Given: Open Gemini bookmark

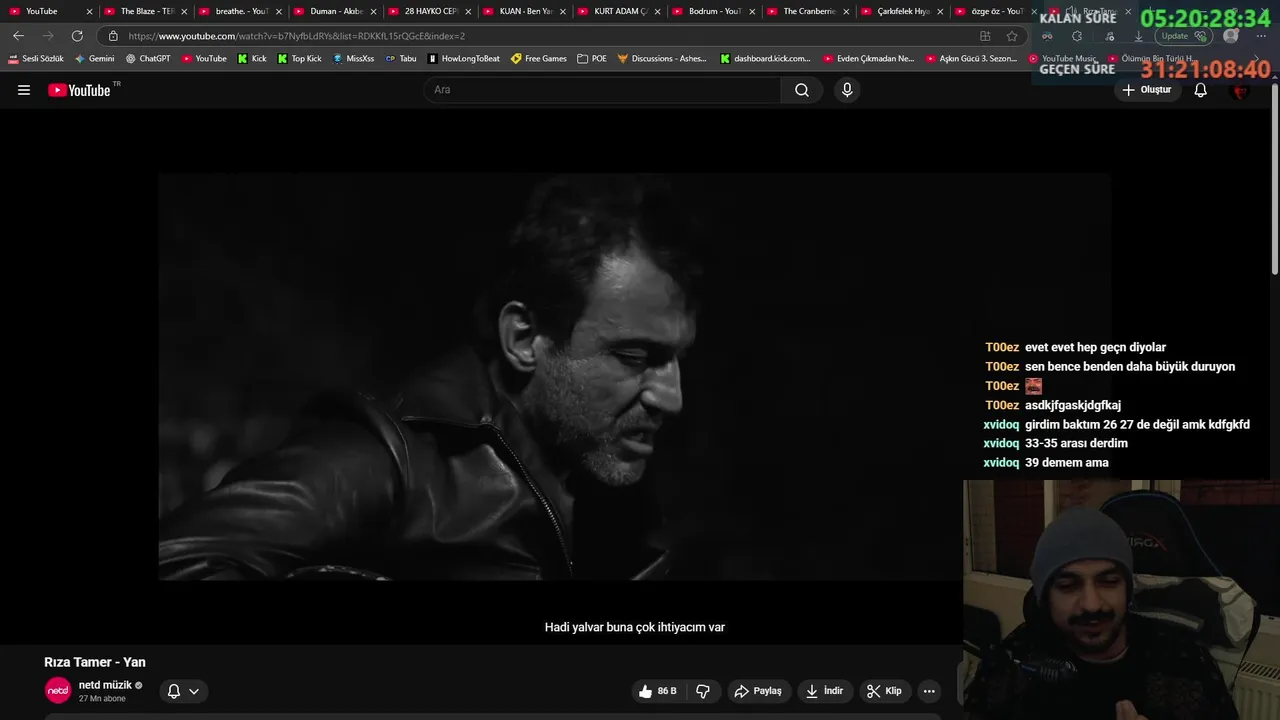Looking at the screenshot, I should pyautogui.click(x=95, y=59).
